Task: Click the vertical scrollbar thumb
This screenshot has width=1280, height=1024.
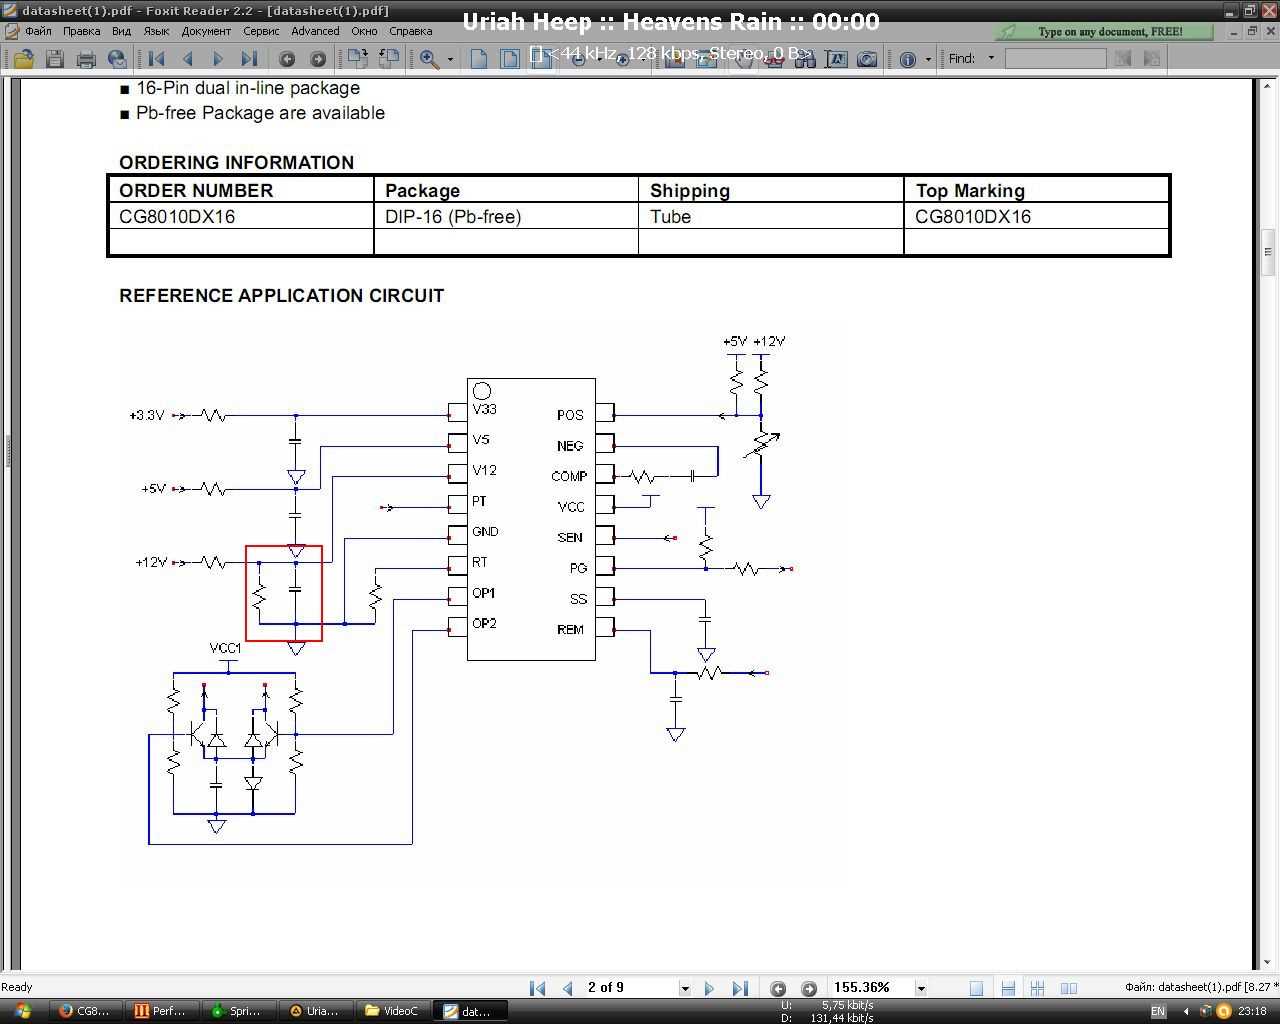Action: (x=1267, y=251)
